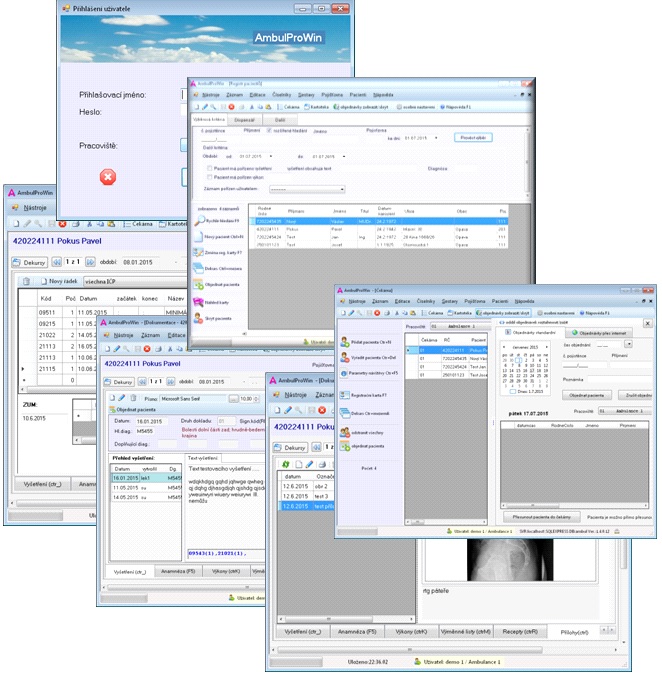Open Pracoviště combo in objednávky panel
Viewport: 662px width, 673px height.
click(x=625, y=411)
